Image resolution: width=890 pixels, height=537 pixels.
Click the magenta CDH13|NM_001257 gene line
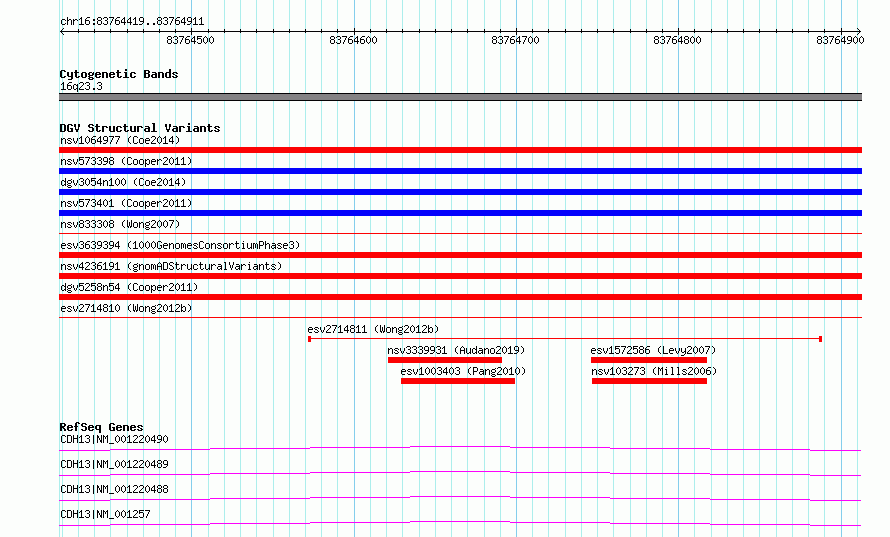460,523
